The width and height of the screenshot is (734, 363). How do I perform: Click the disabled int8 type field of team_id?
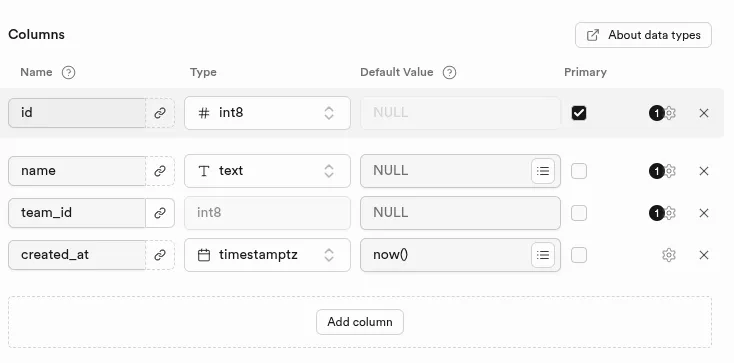(267, 213)
